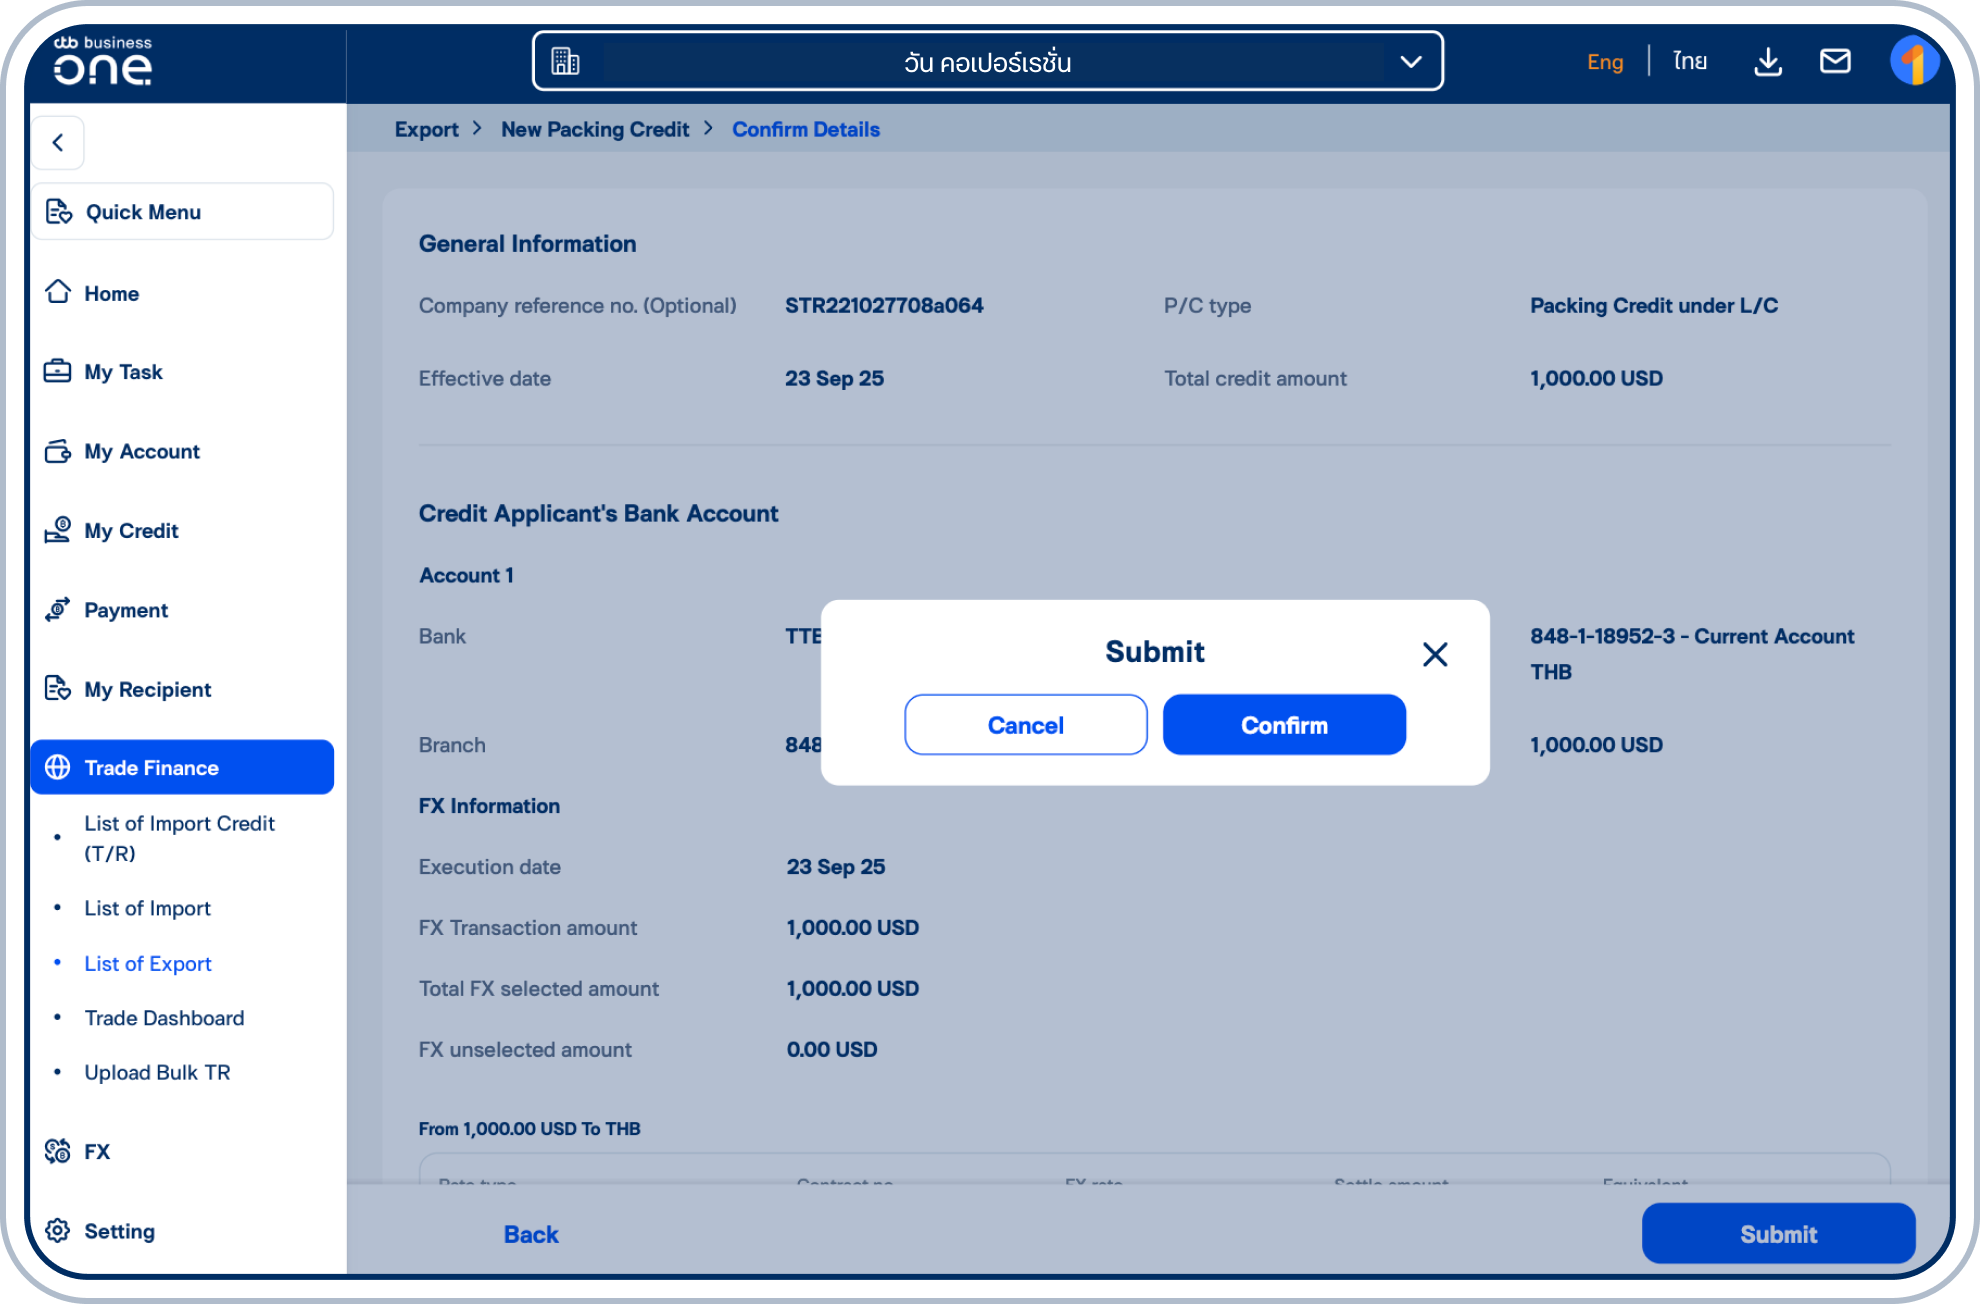The width and height of the screenshot is (1980, 1304).
Task: Switch language to ไทย
Action: (x=1689, y=62)
